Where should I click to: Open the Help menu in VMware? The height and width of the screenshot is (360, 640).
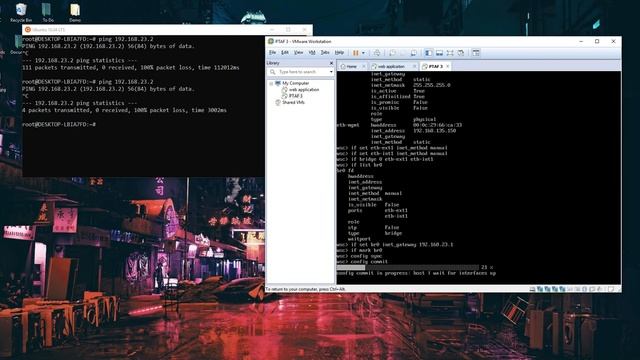tap(339, 53)
